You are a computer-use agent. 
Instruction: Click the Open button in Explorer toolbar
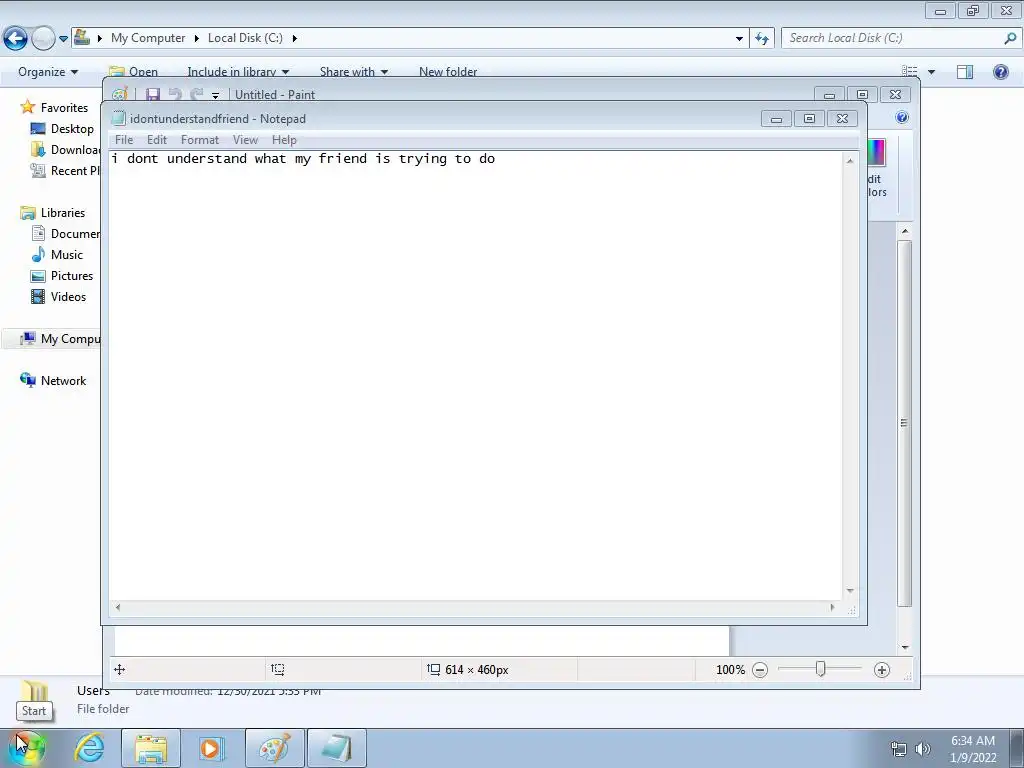(134, 72)
